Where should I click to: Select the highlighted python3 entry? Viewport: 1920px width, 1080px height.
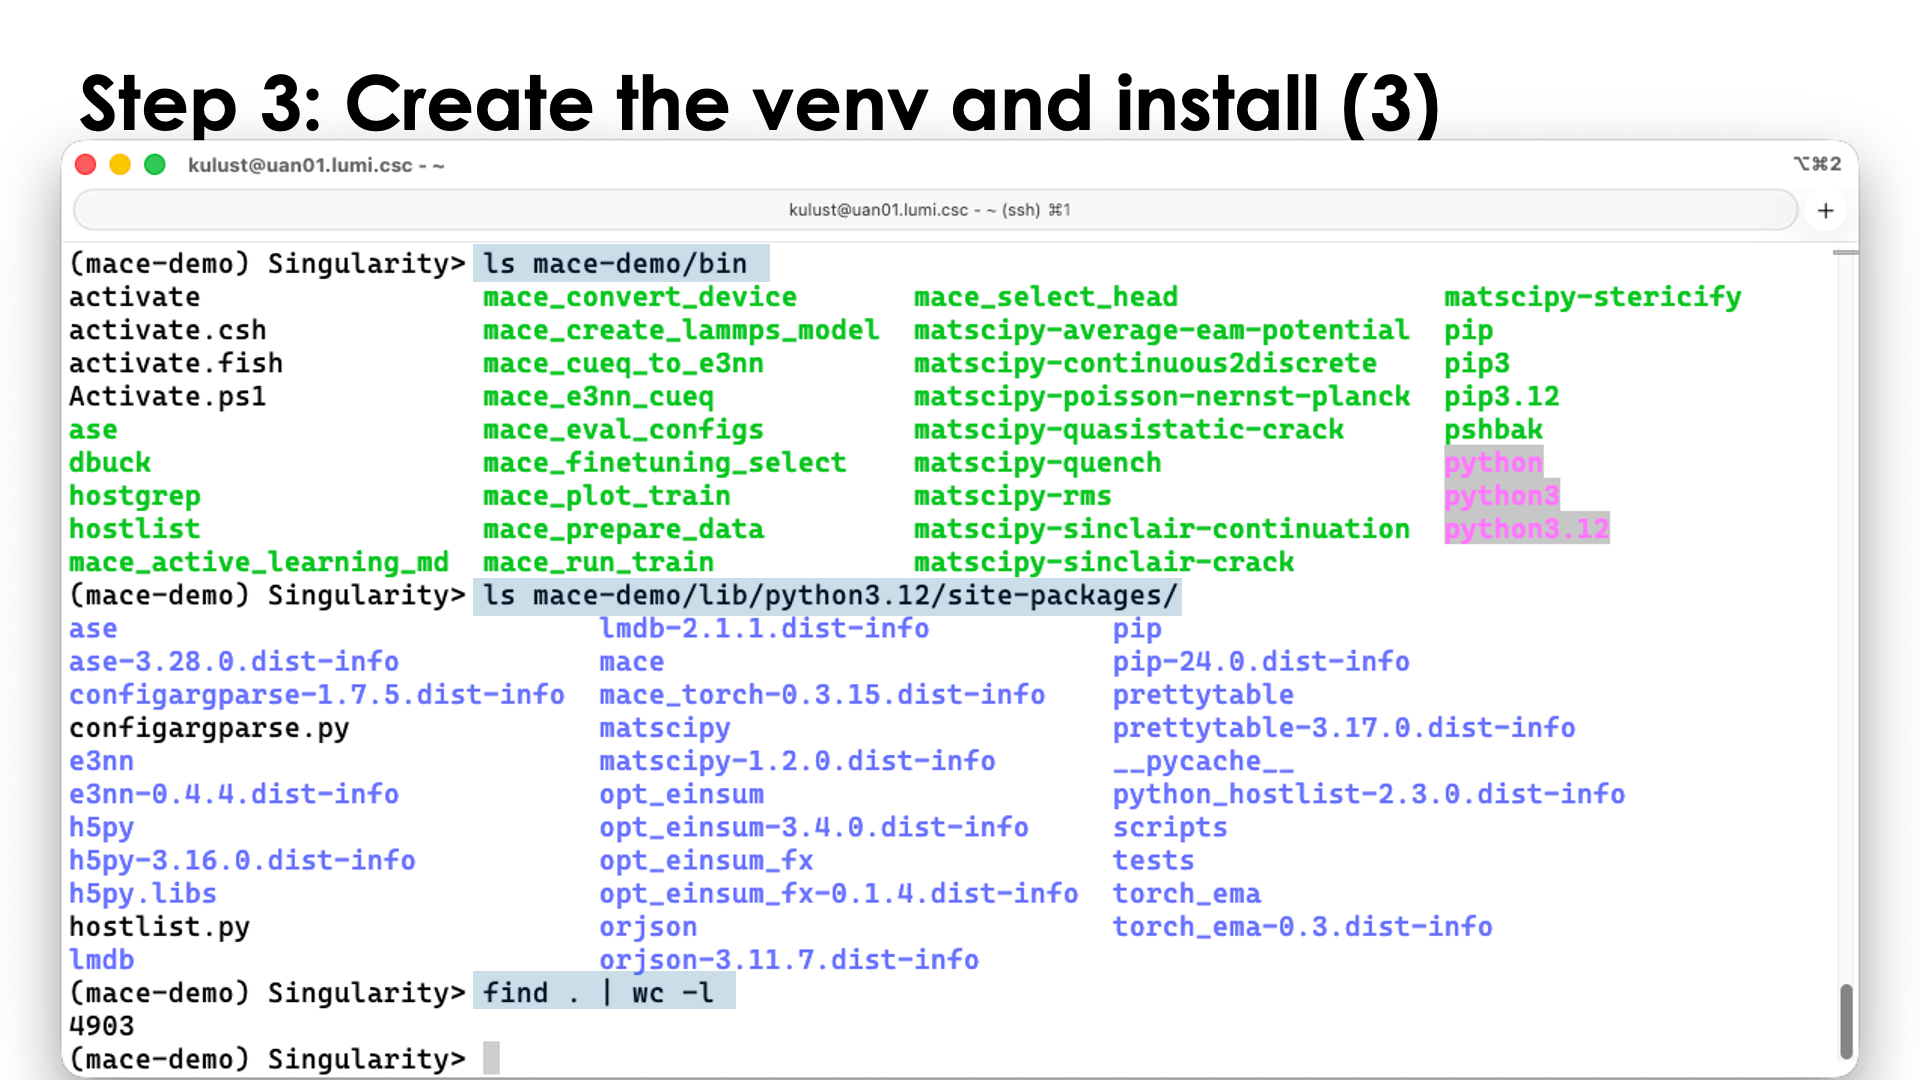coord(1501,495)
